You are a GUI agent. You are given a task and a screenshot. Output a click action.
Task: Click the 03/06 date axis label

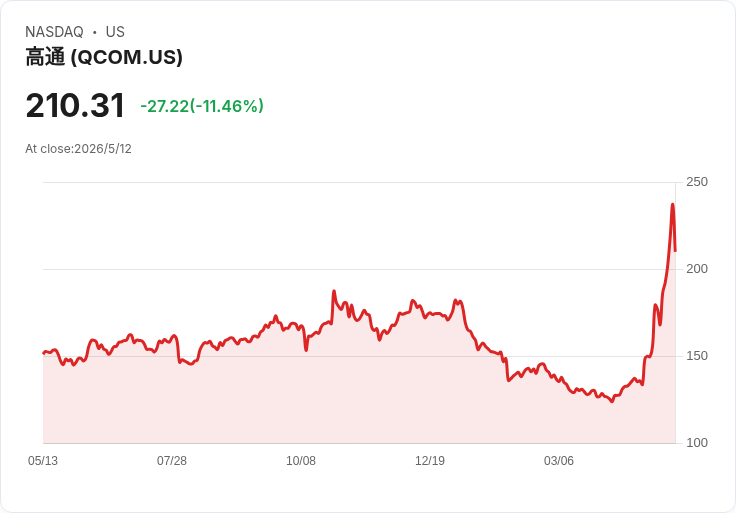(559, 461)
